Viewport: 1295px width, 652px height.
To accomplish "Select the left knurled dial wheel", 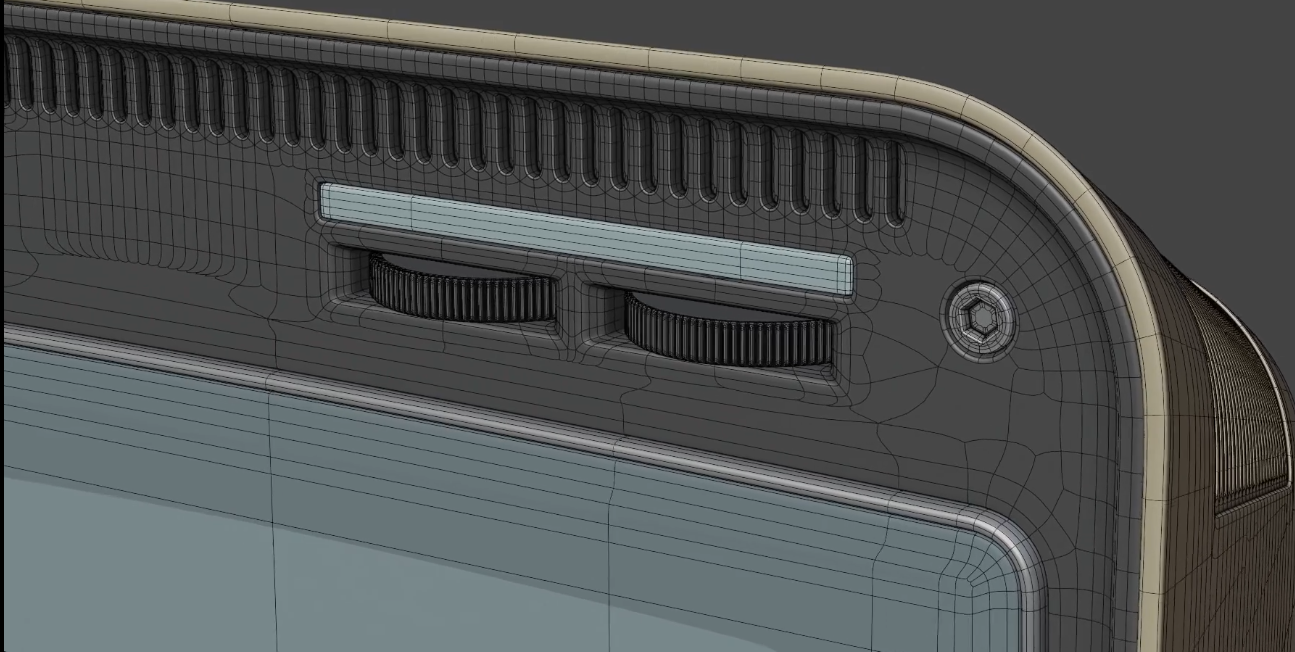I will click(x=463, y=287).
